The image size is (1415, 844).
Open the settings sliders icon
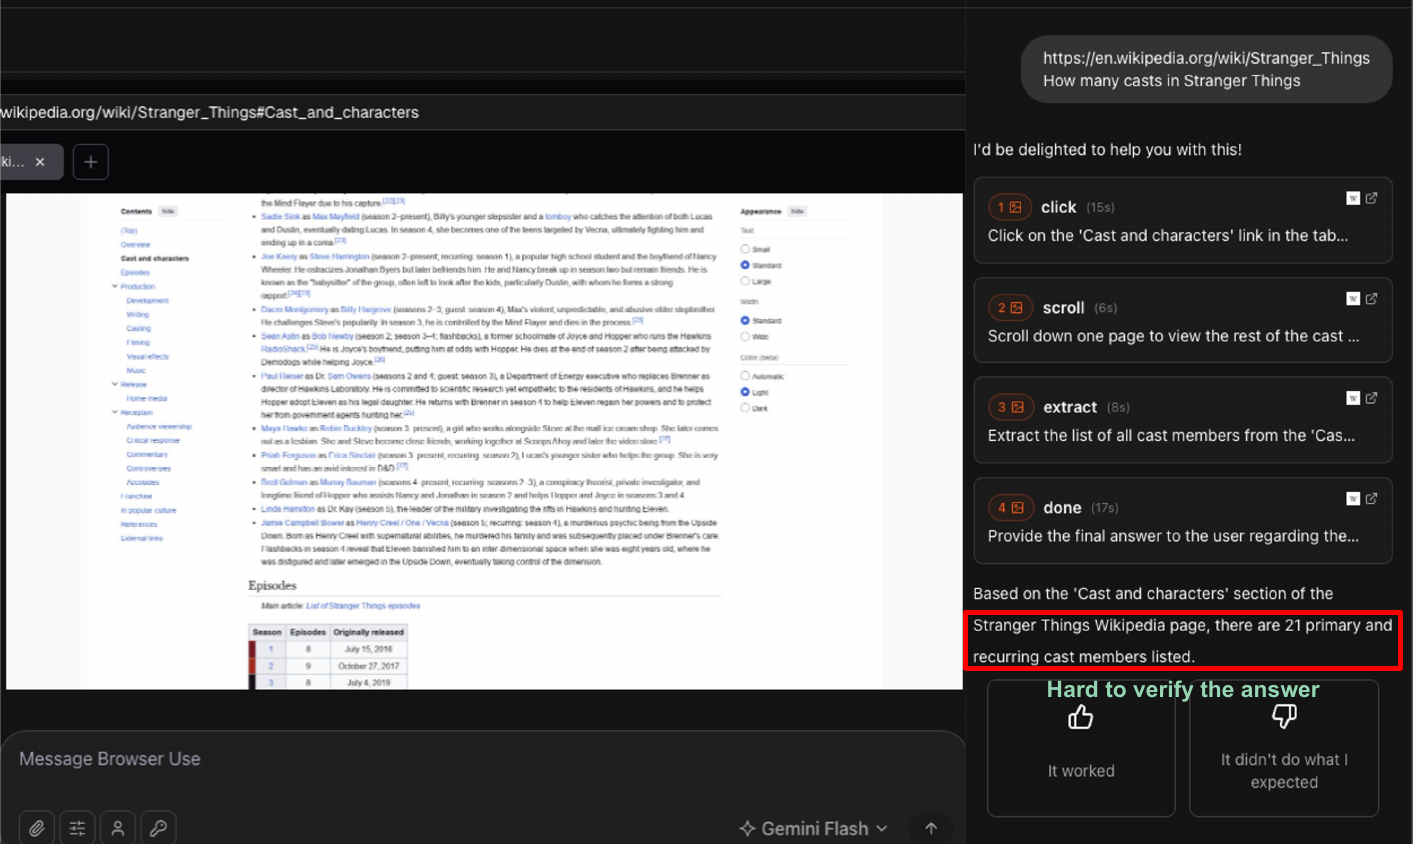click(77, 827)
